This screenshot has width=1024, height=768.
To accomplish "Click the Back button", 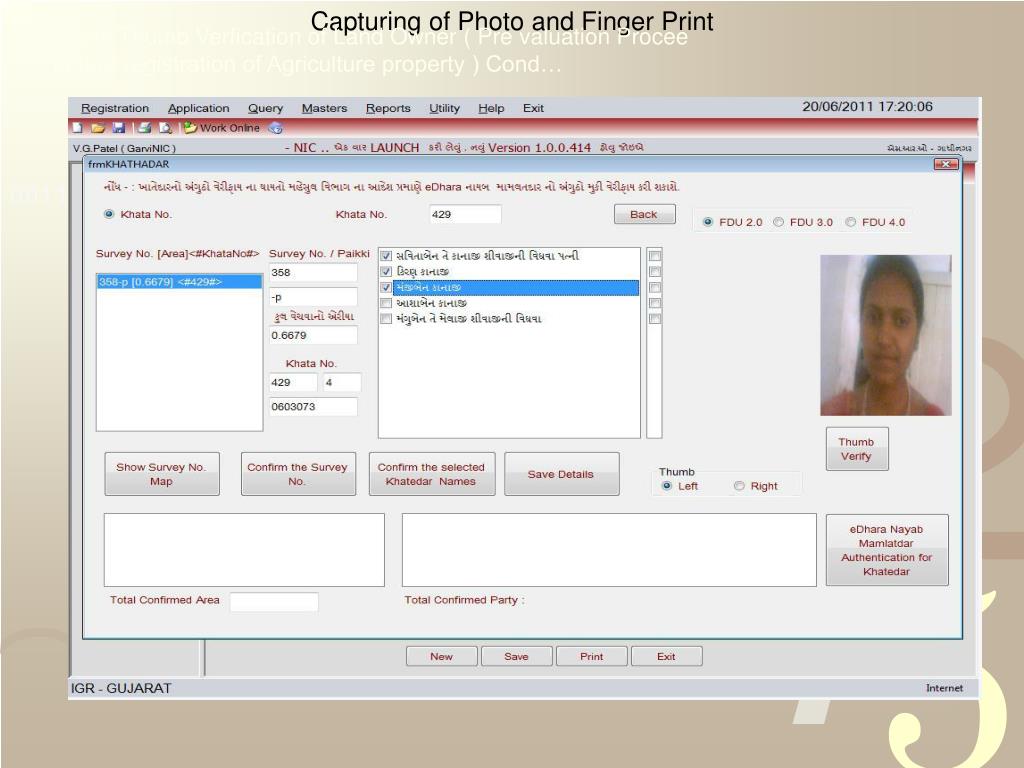I will tap(645, 214).
